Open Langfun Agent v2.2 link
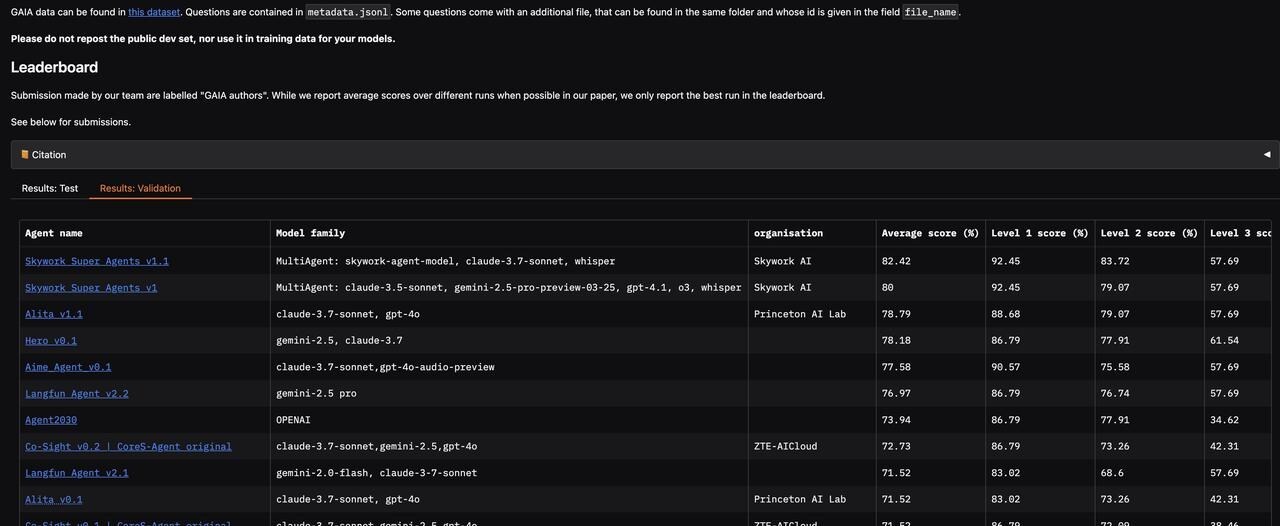Screen dimensions: 1280x526 pos(77,394)
